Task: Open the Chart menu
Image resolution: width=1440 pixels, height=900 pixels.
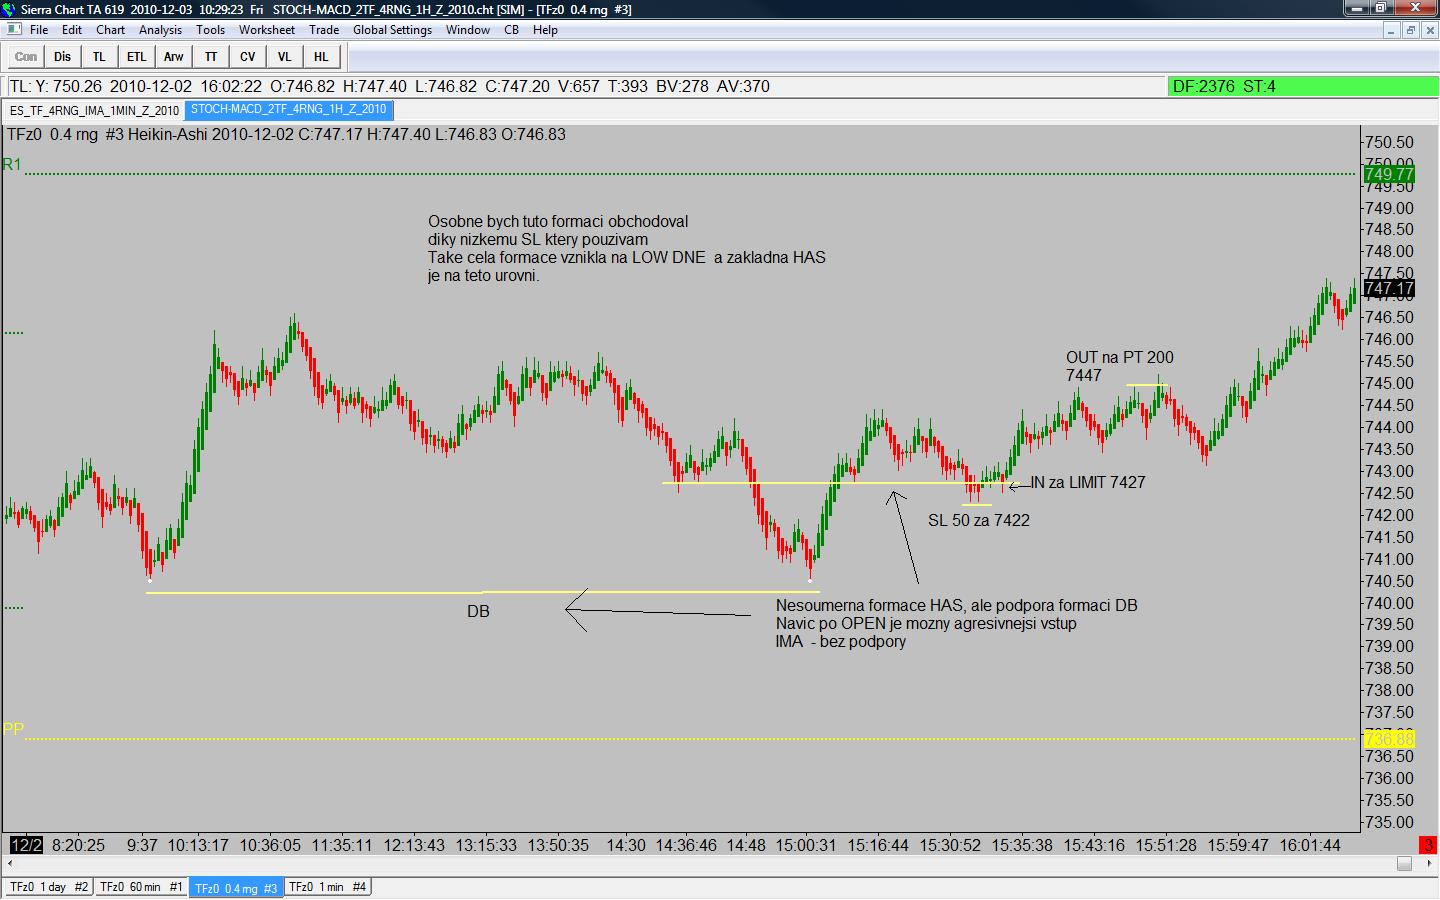Action: [110, 30]
